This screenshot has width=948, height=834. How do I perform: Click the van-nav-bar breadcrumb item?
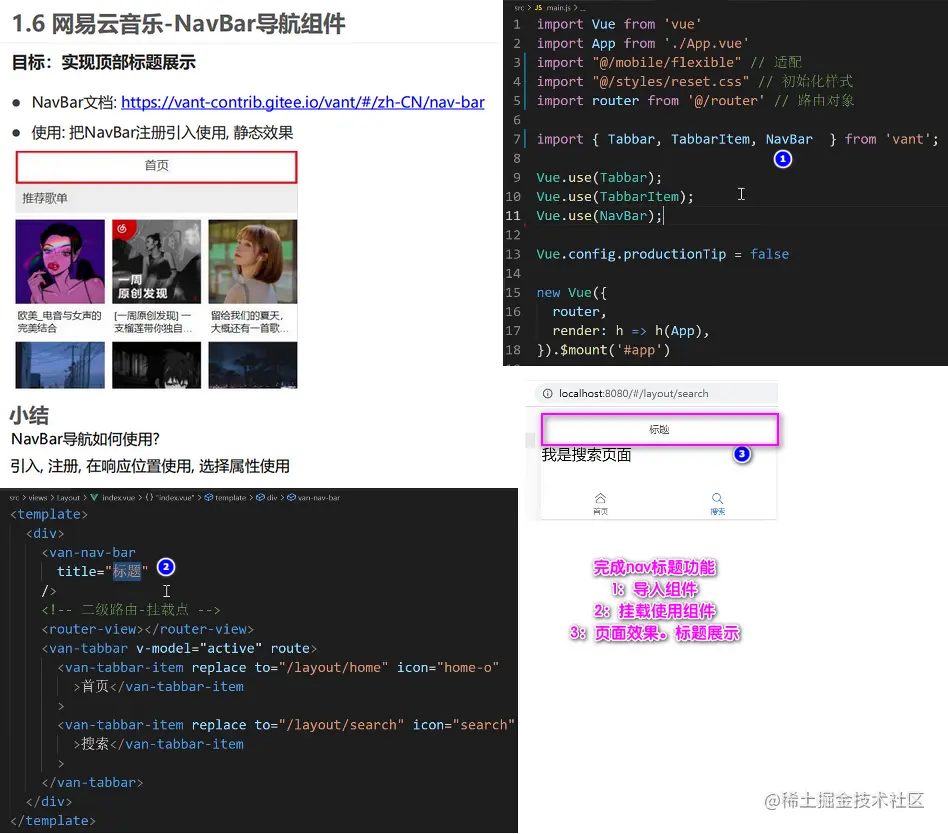319,498
